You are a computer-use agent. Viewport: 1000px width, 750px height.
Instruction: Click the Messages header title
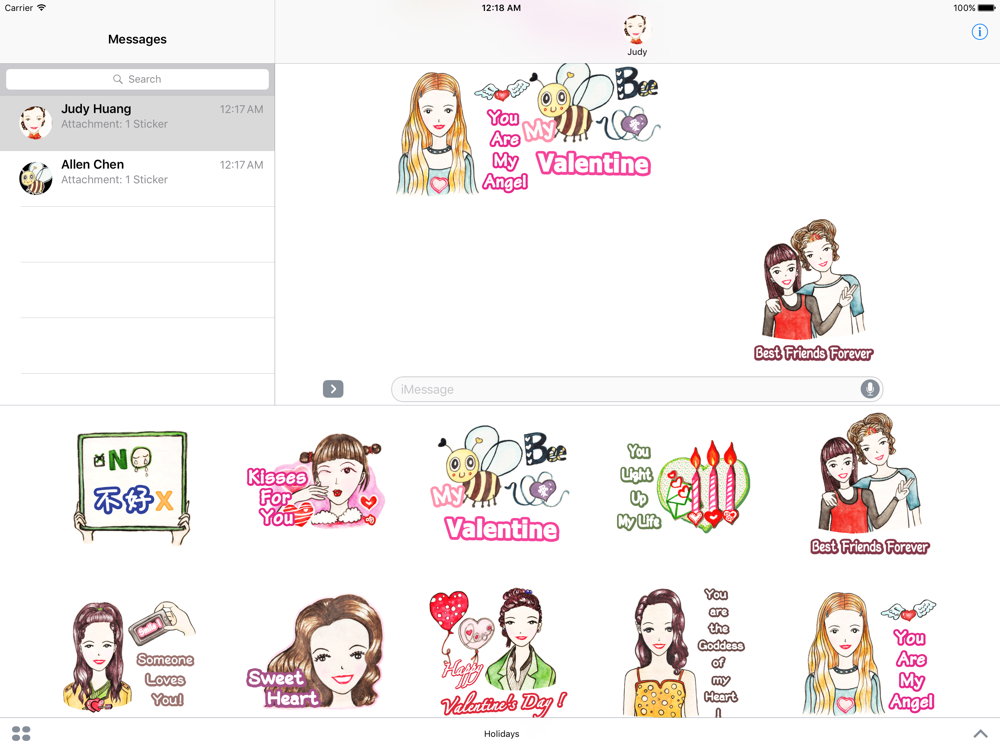(x=137, y=40)
